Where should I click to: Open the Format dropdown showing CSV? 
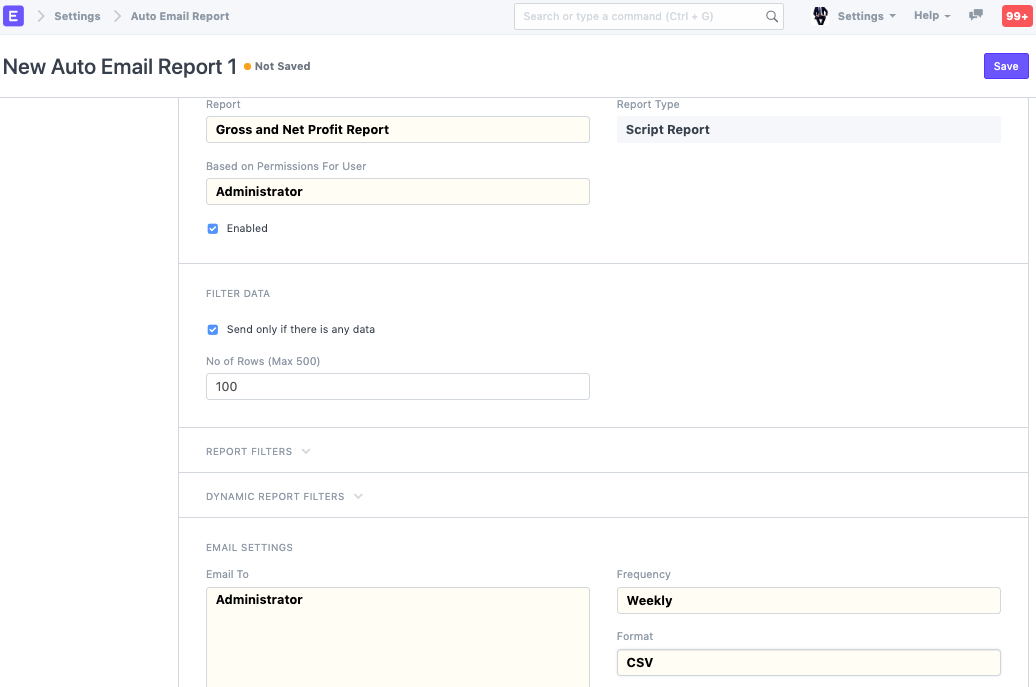(808, 662)
